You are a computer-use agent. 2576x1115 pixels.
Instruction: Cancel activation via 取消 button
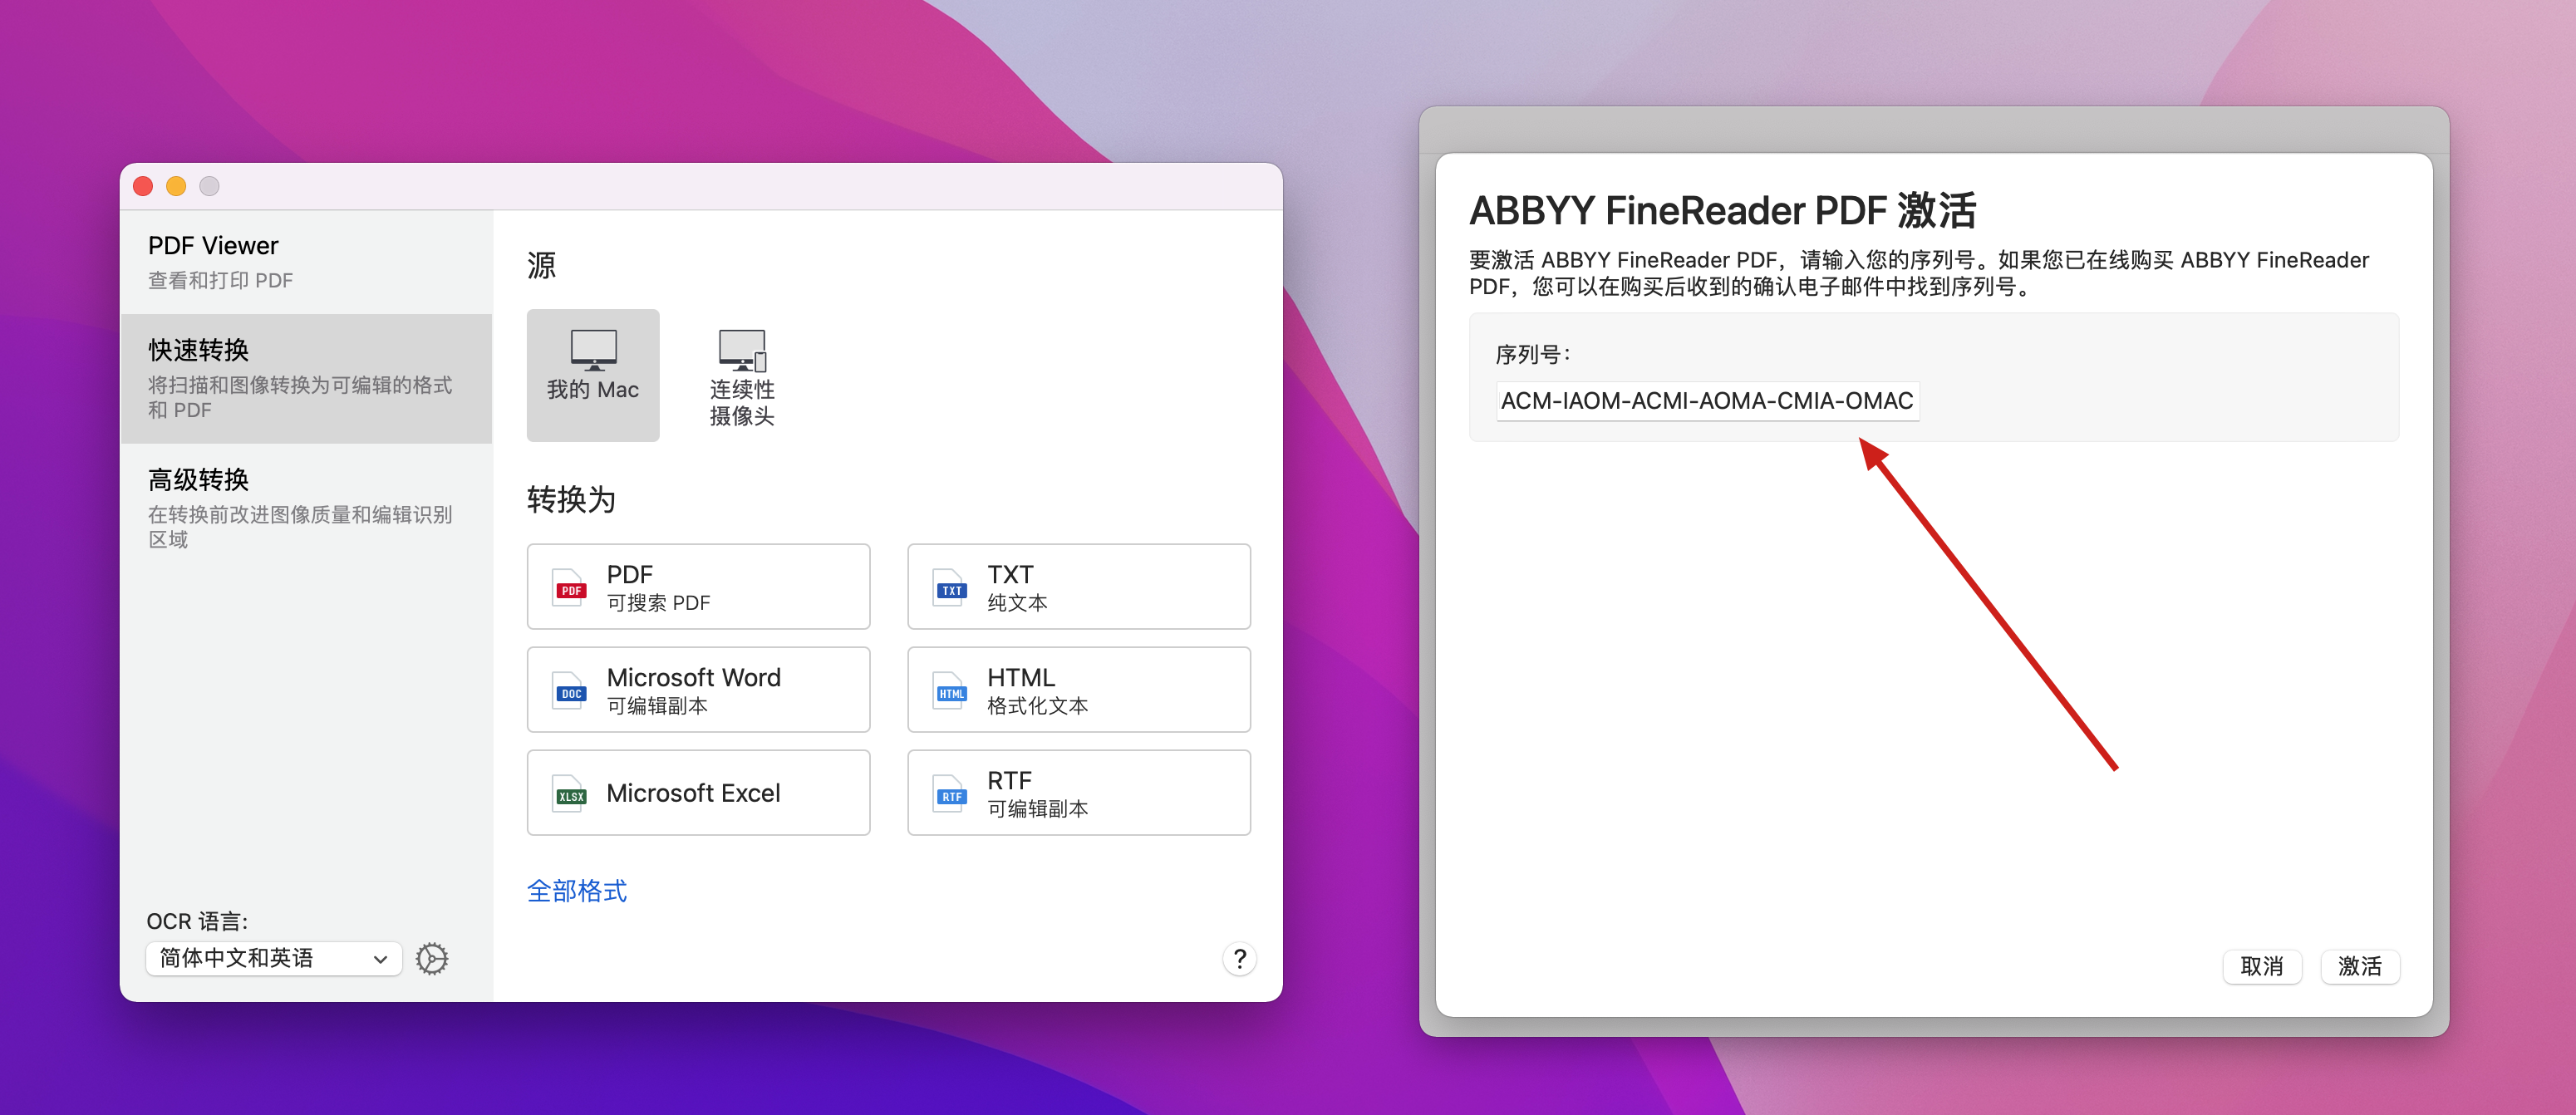point(2262,966)
